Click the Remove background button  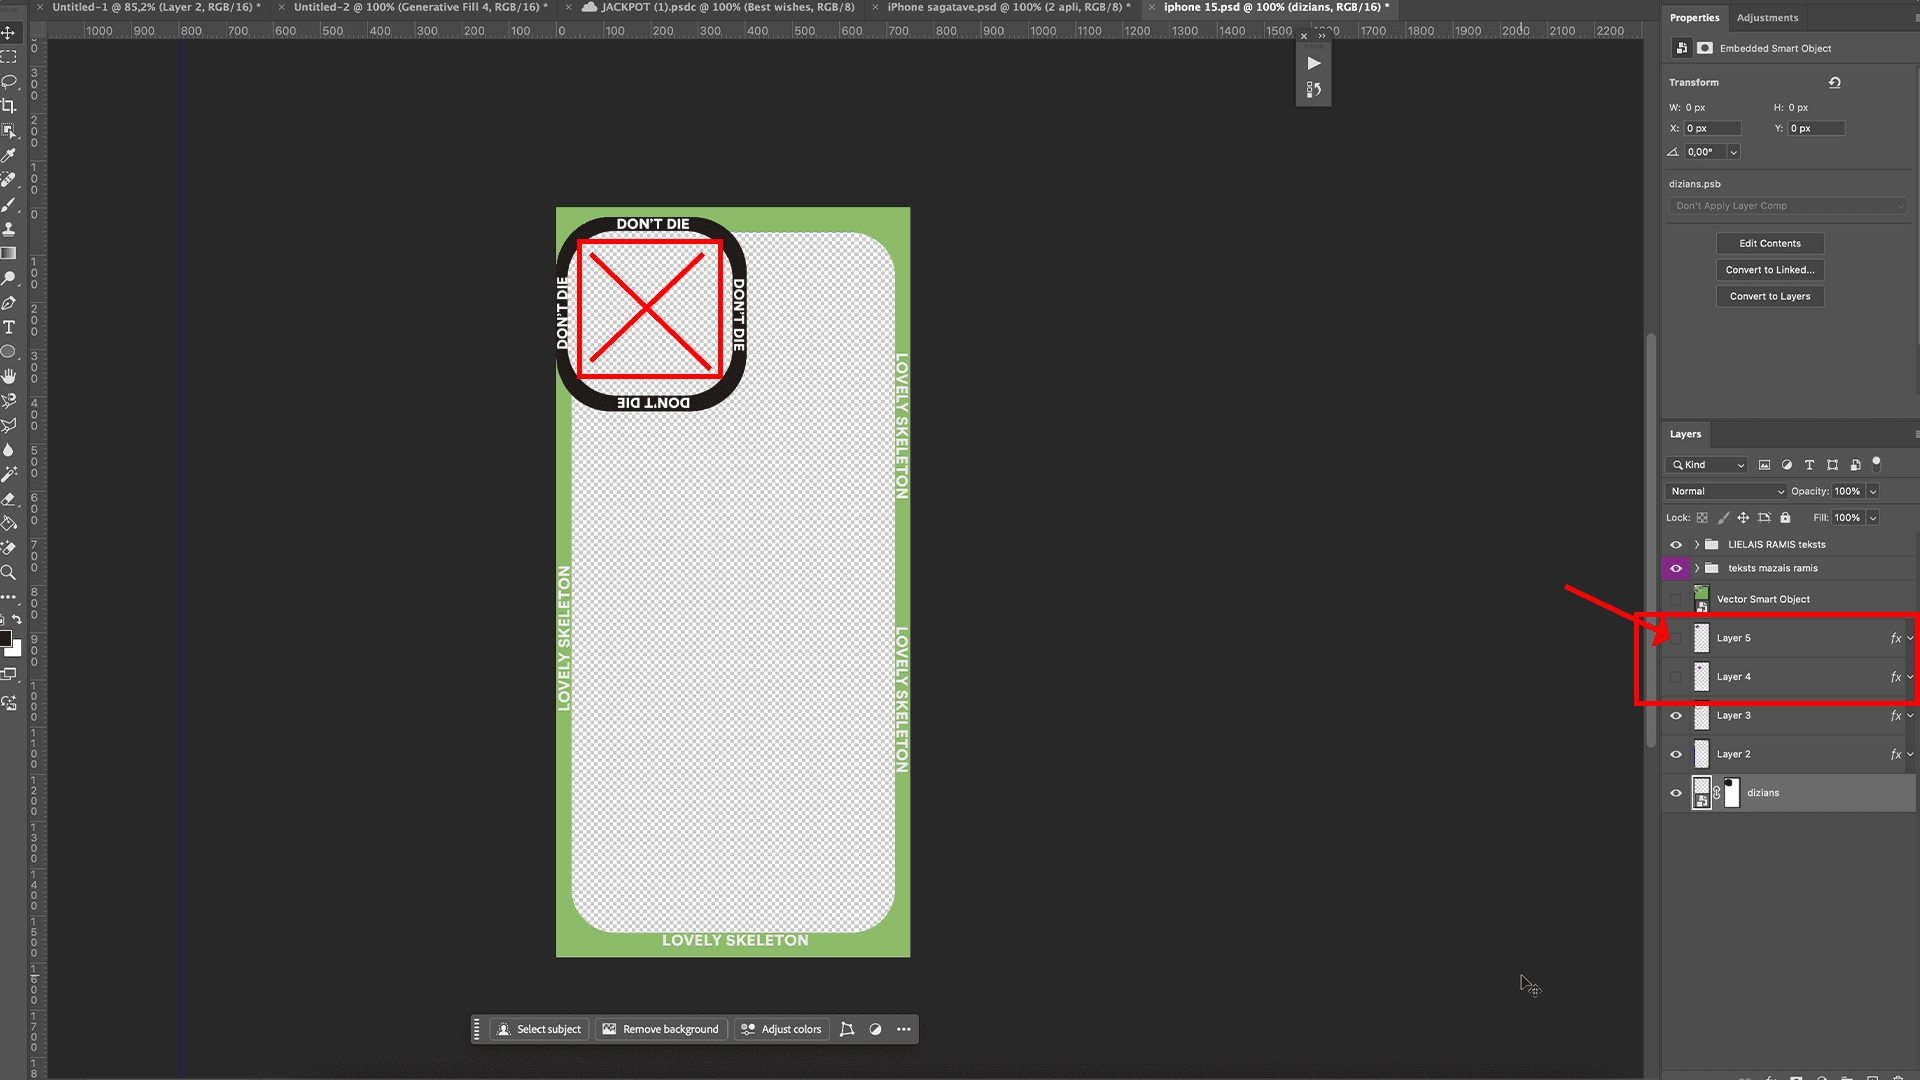pyautogui.click(x=661, y=1029)
